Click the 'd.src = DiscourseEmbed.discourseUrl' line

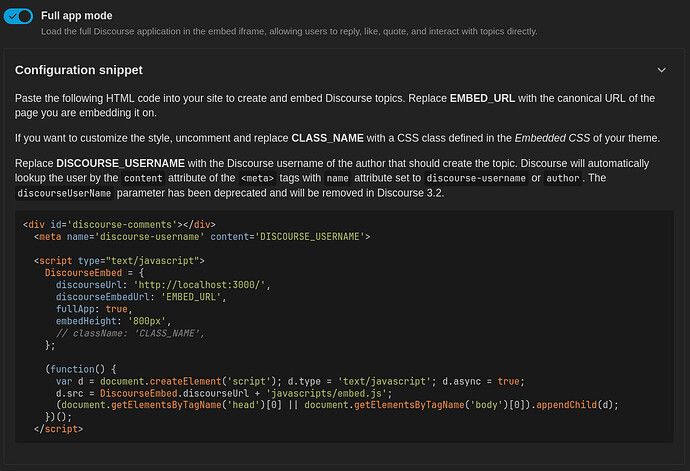(224, 393)
